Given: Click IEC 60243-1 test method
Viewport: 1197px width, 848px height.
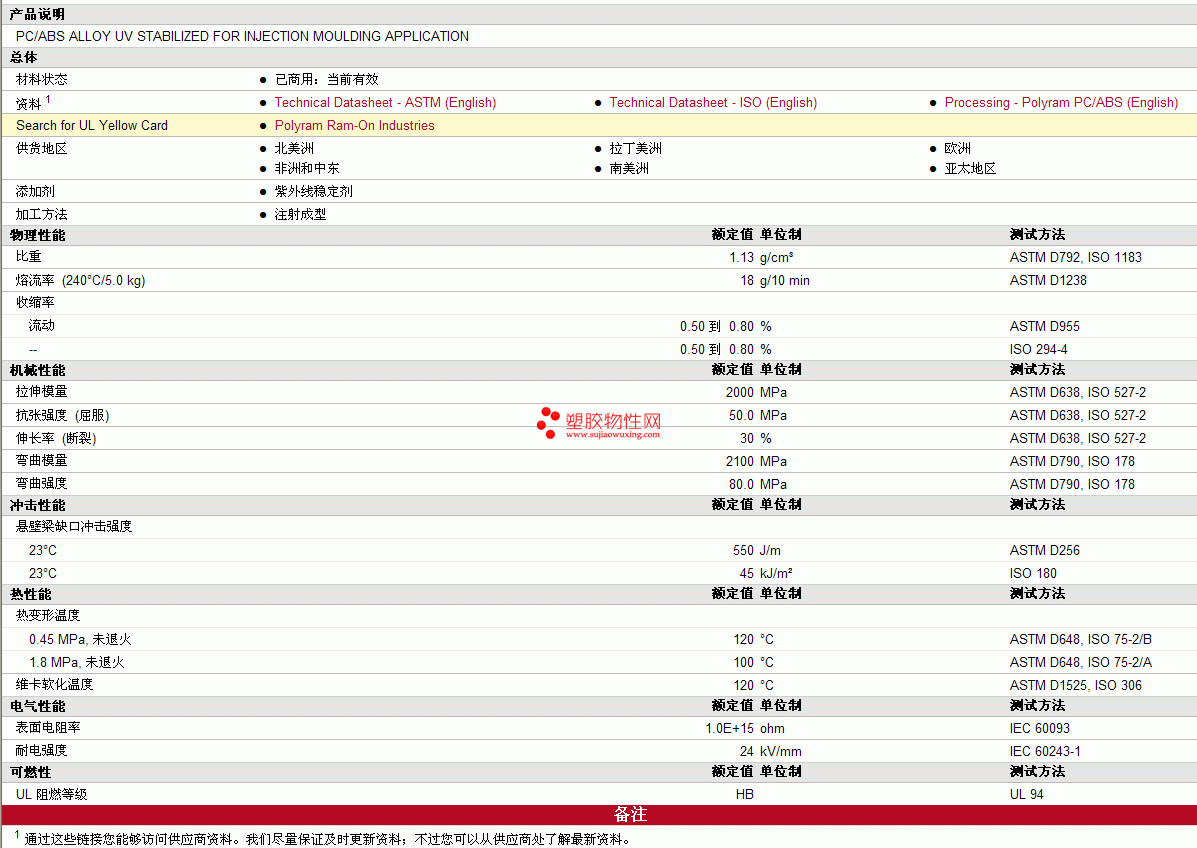Looking at the screenshot, I should pyautogui.click(x=1045, y=751).
